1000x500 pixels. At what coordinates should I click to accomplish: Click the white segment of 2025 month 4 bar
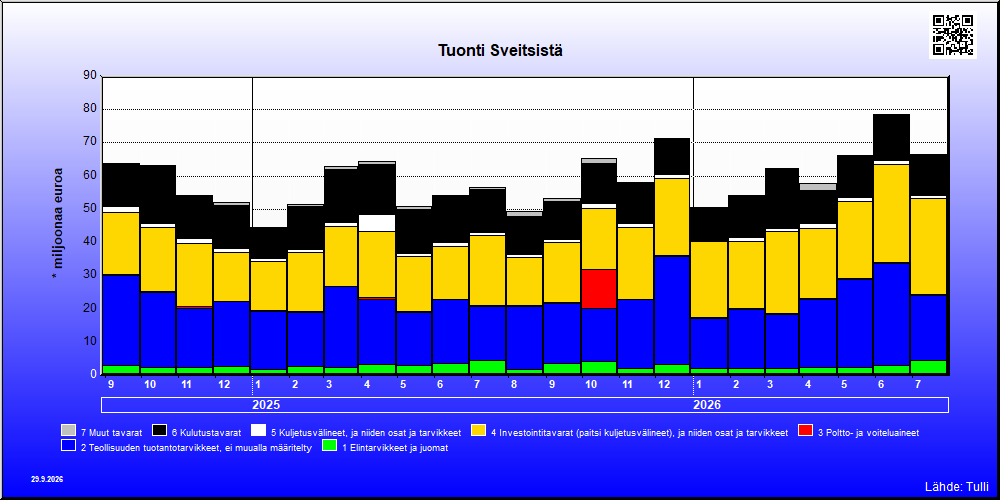point(377,223)
